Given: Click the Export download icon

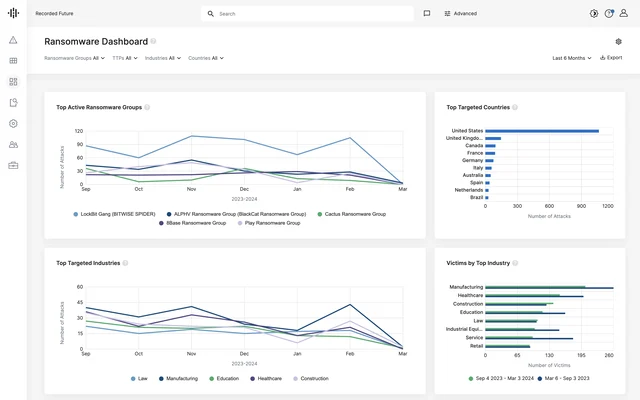Looking at the screenshot, I should point(602,58).
